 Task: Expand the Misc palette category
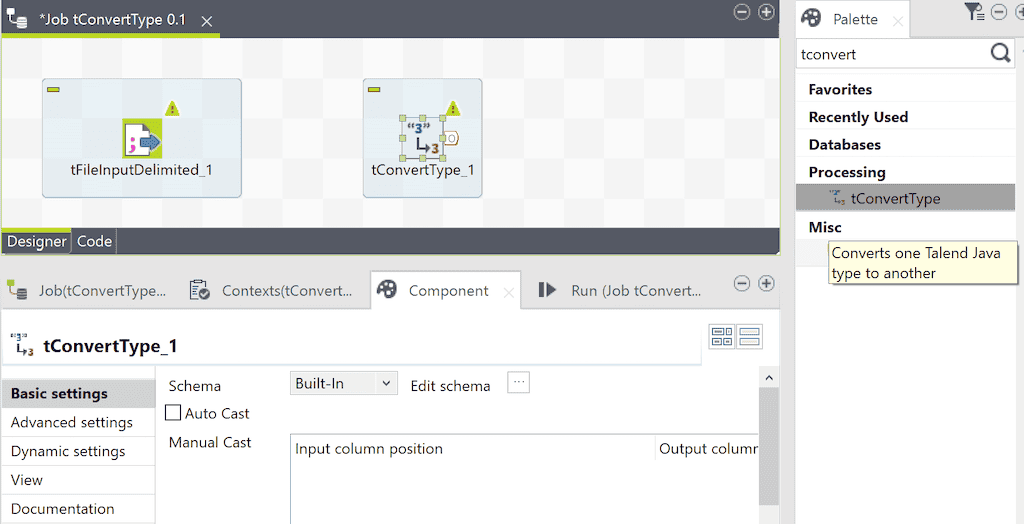[x=825, y=227]
